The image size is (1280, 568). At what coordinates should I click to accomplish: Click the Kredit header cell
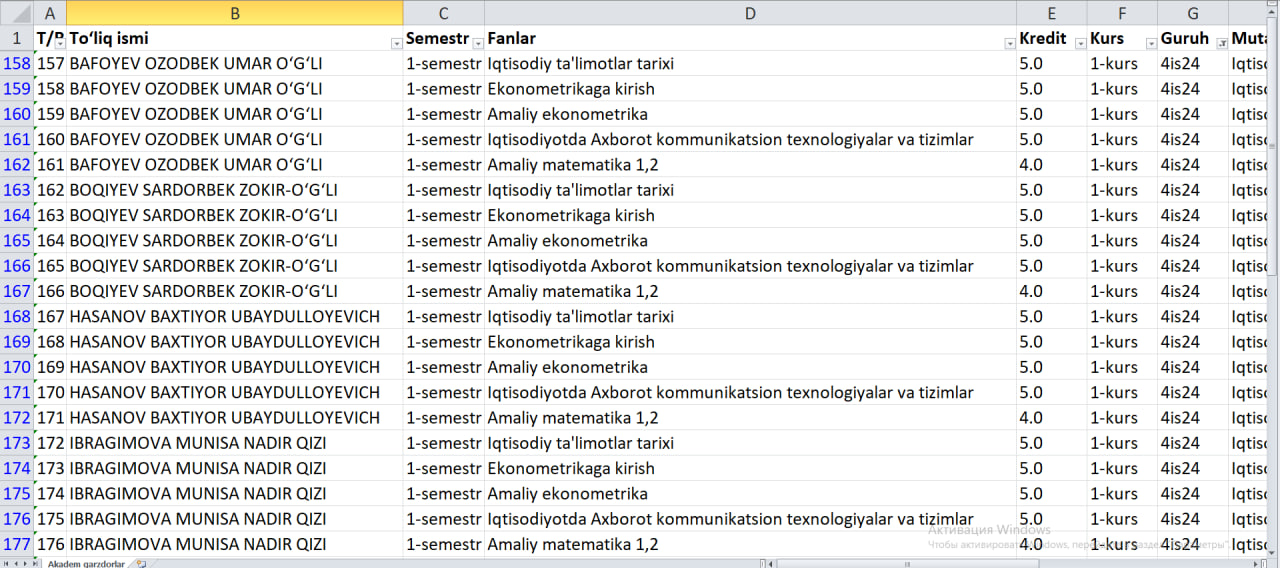coord(1052,38)
